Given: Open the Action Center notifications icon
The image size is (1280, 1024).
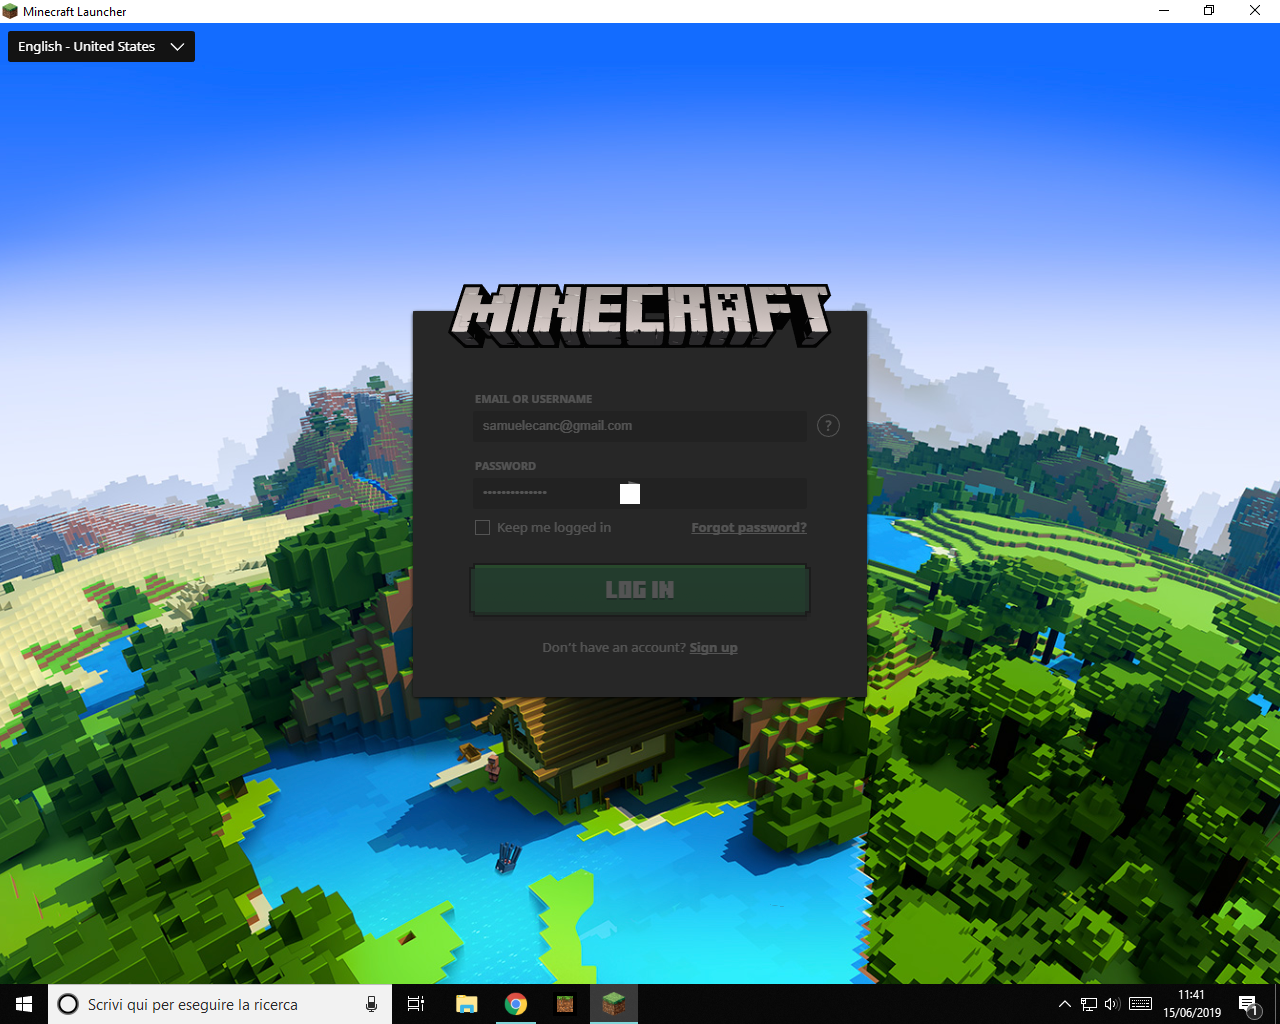Looking at the screenshot, I should [x=1248, y=1004].
